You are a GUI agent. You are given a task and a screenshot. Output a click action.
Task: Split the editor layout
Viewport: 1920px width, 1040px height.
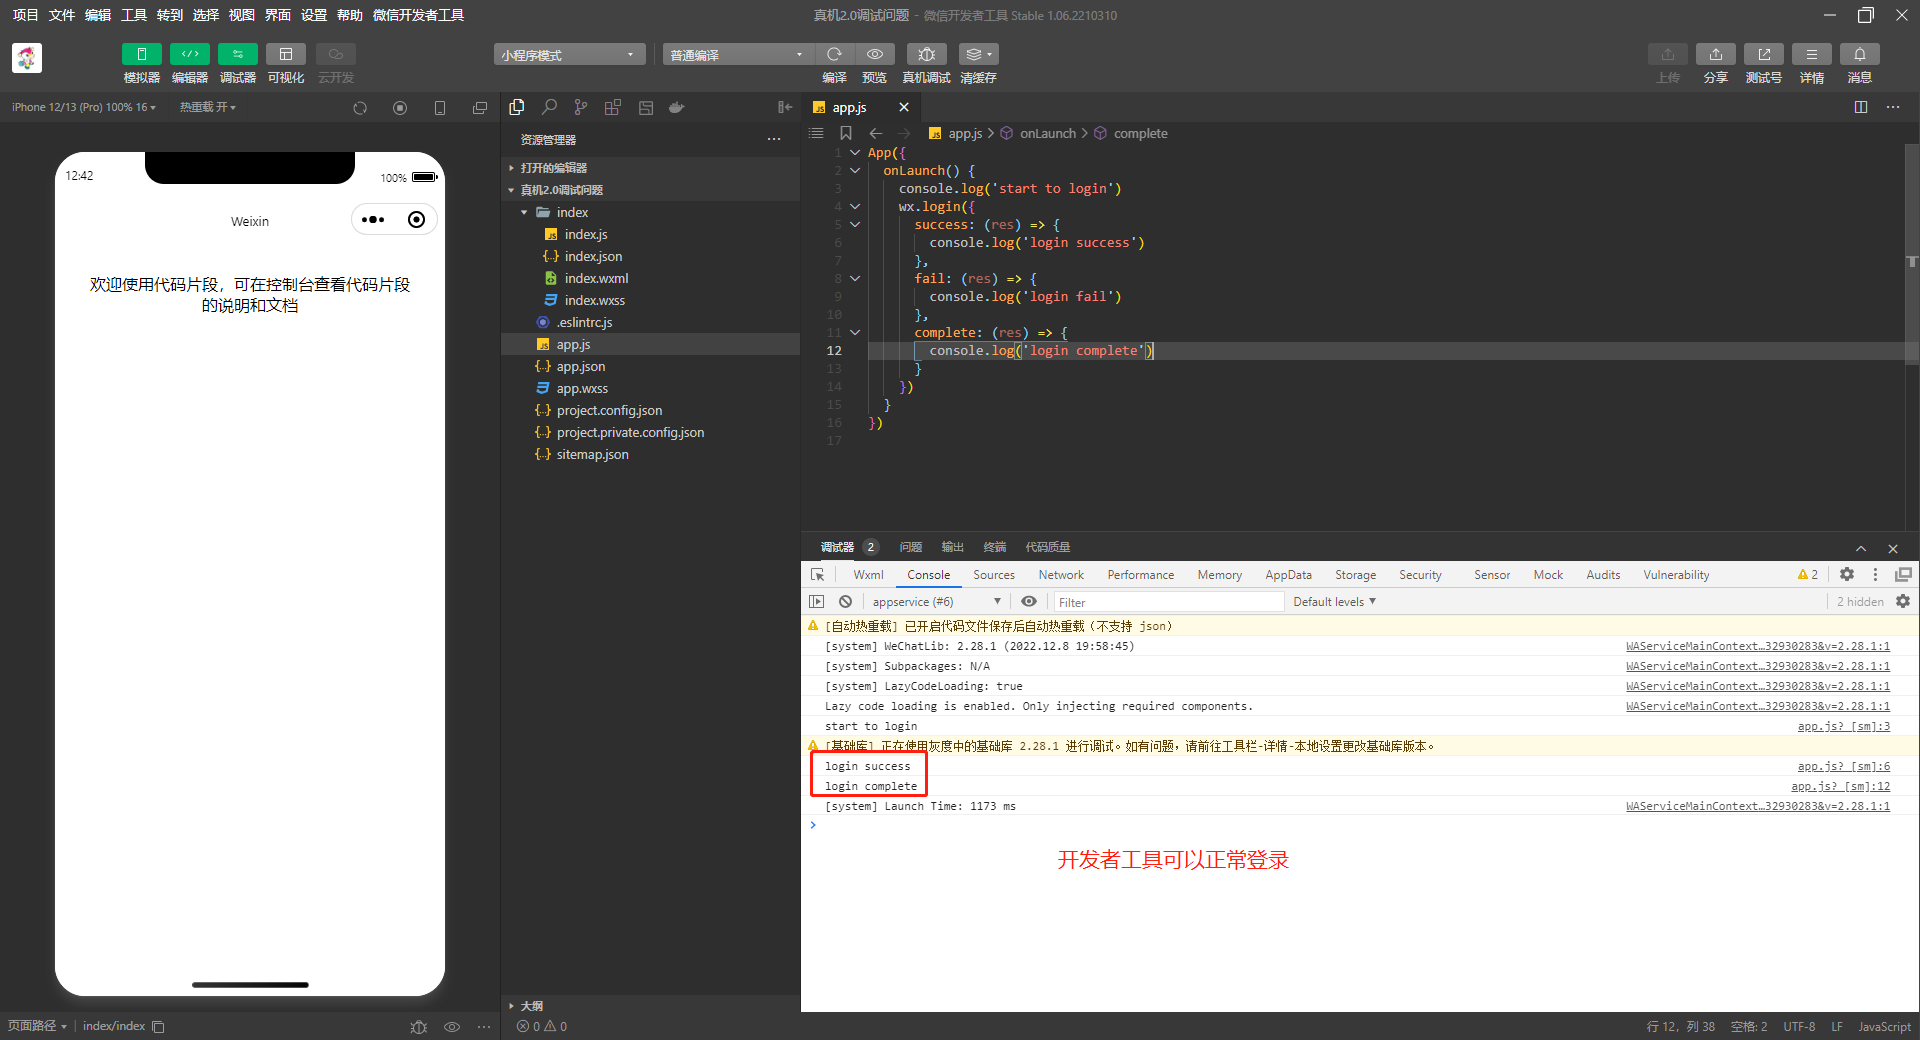tap(1861, 107)
